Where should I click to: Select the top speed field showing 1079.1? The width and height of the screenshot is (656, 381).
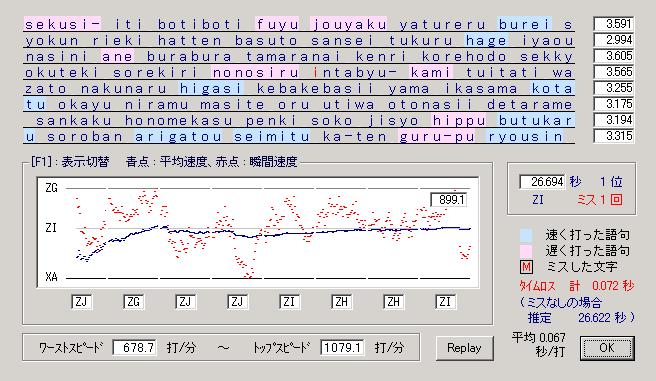[342, 348]
